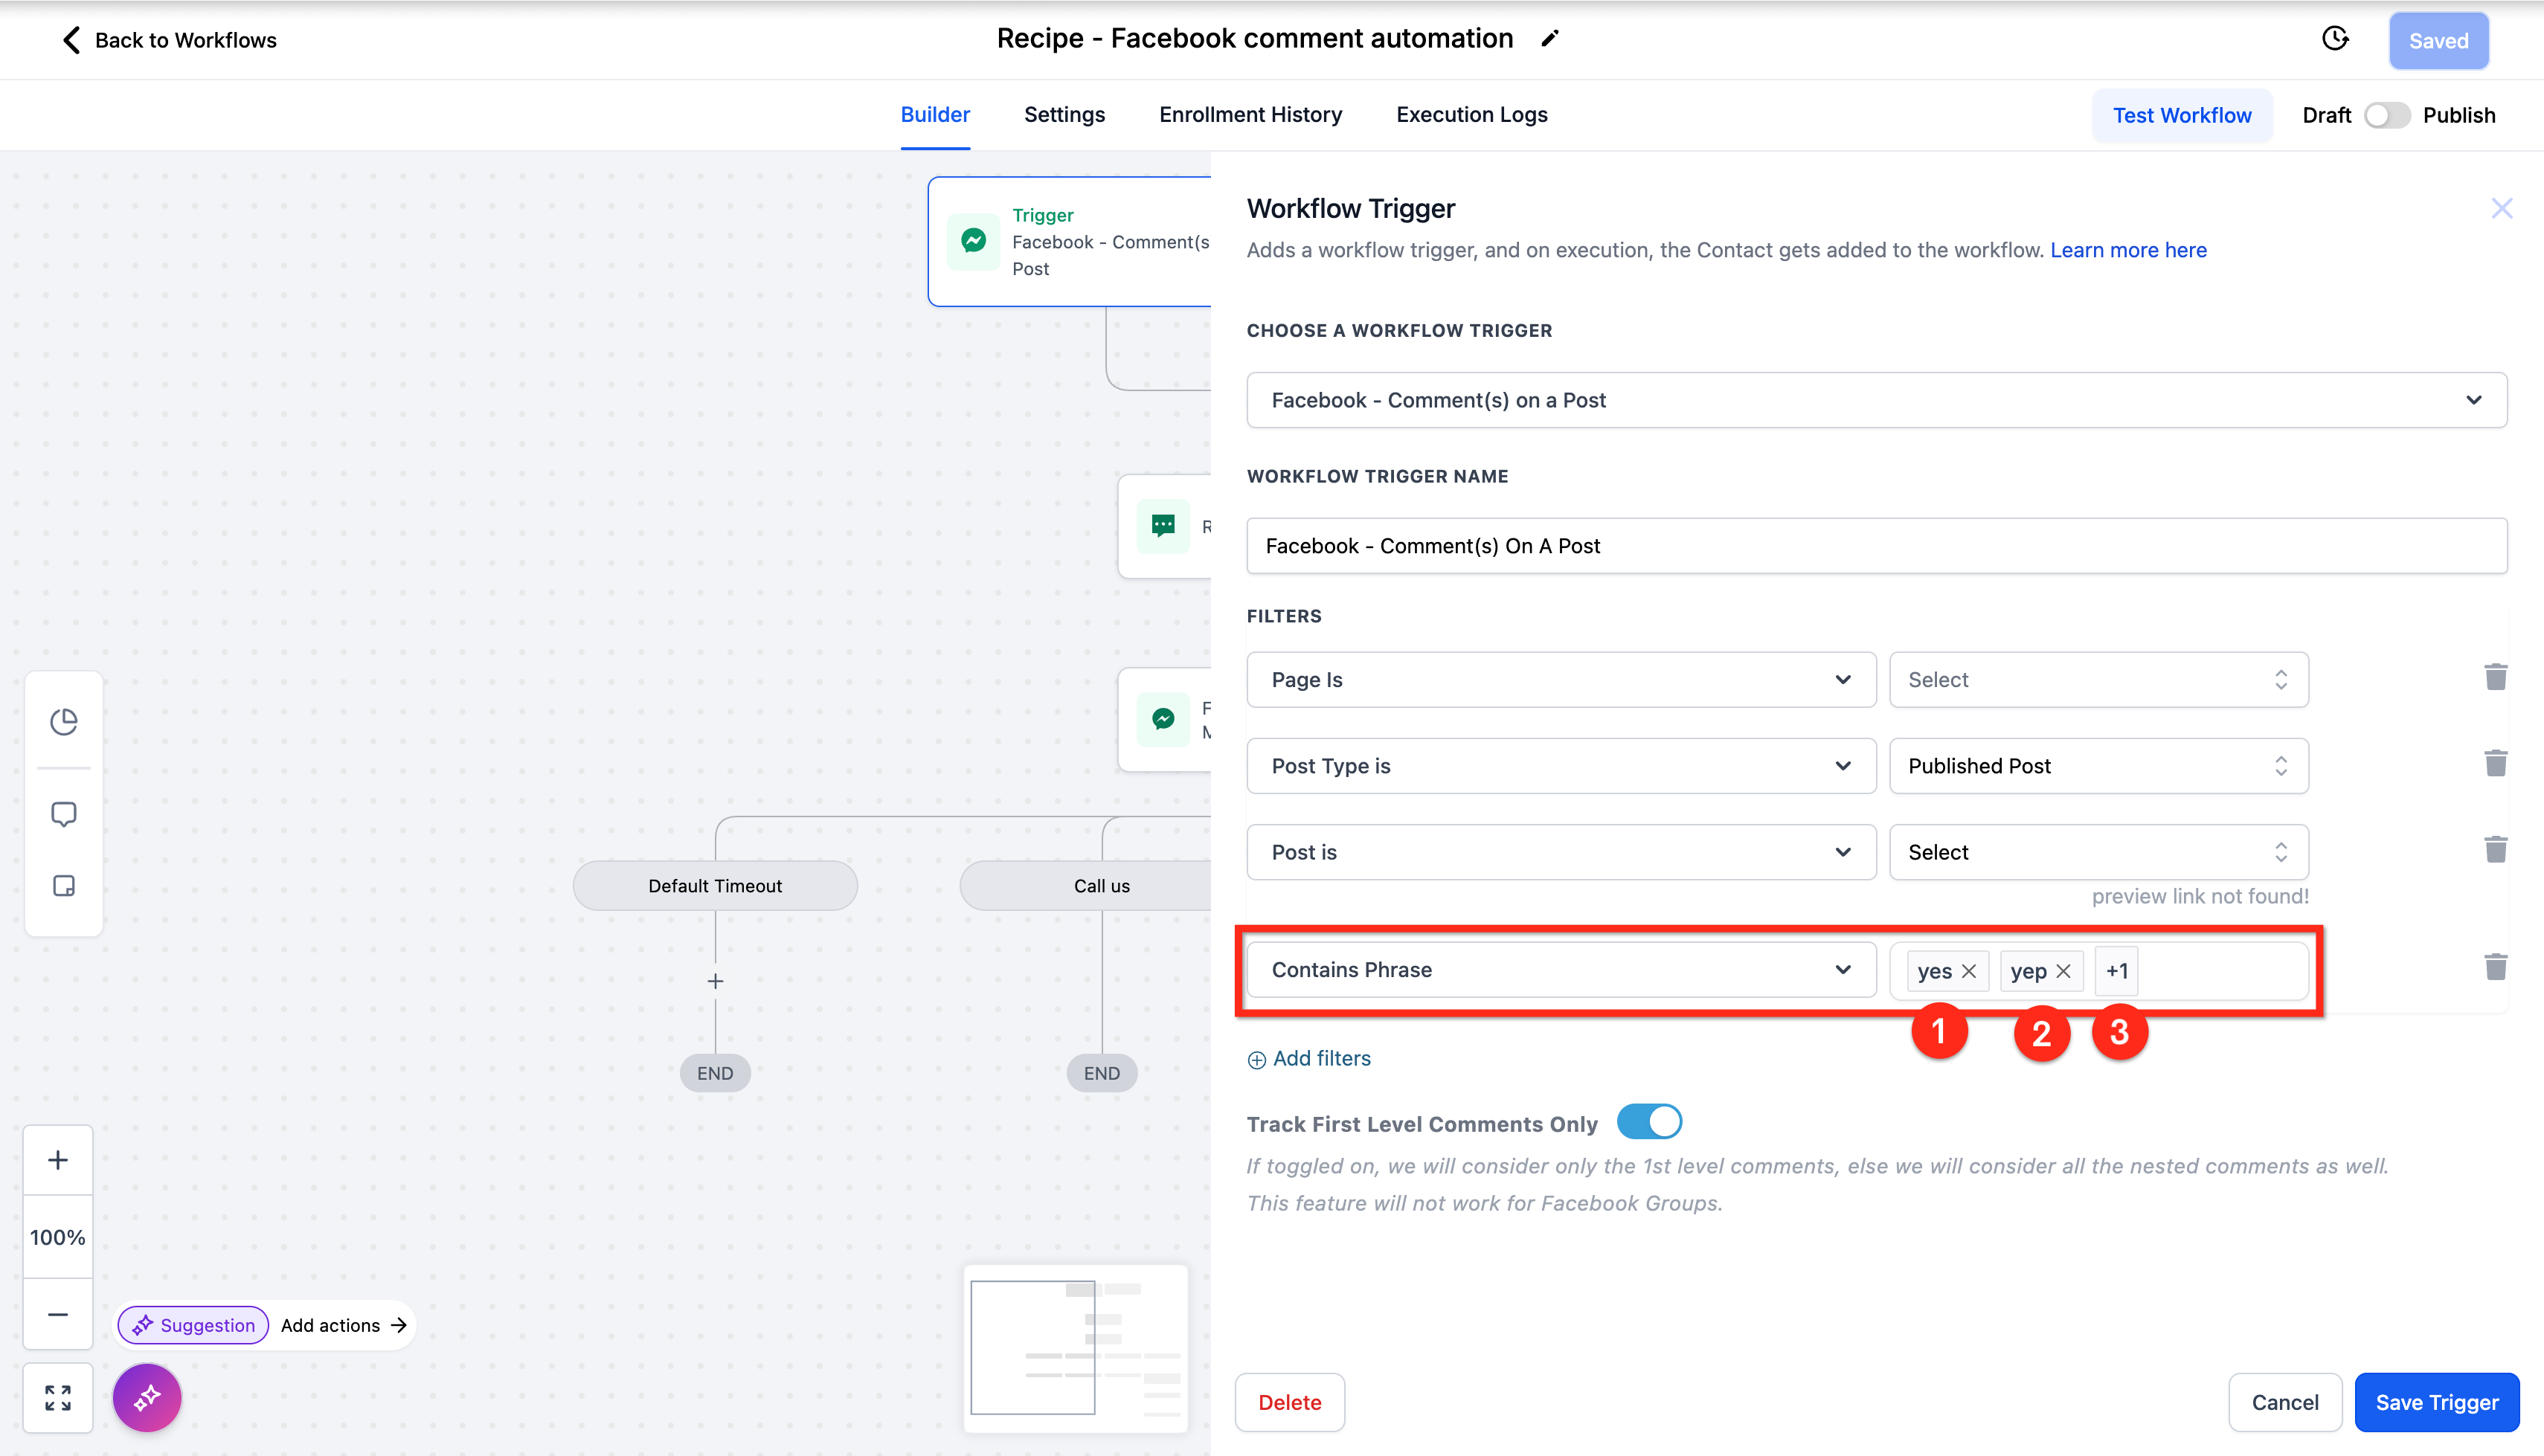Click the Workflow Trigger Name input field
Screen dimensions: 2544x1456
tap(1876, 546)
